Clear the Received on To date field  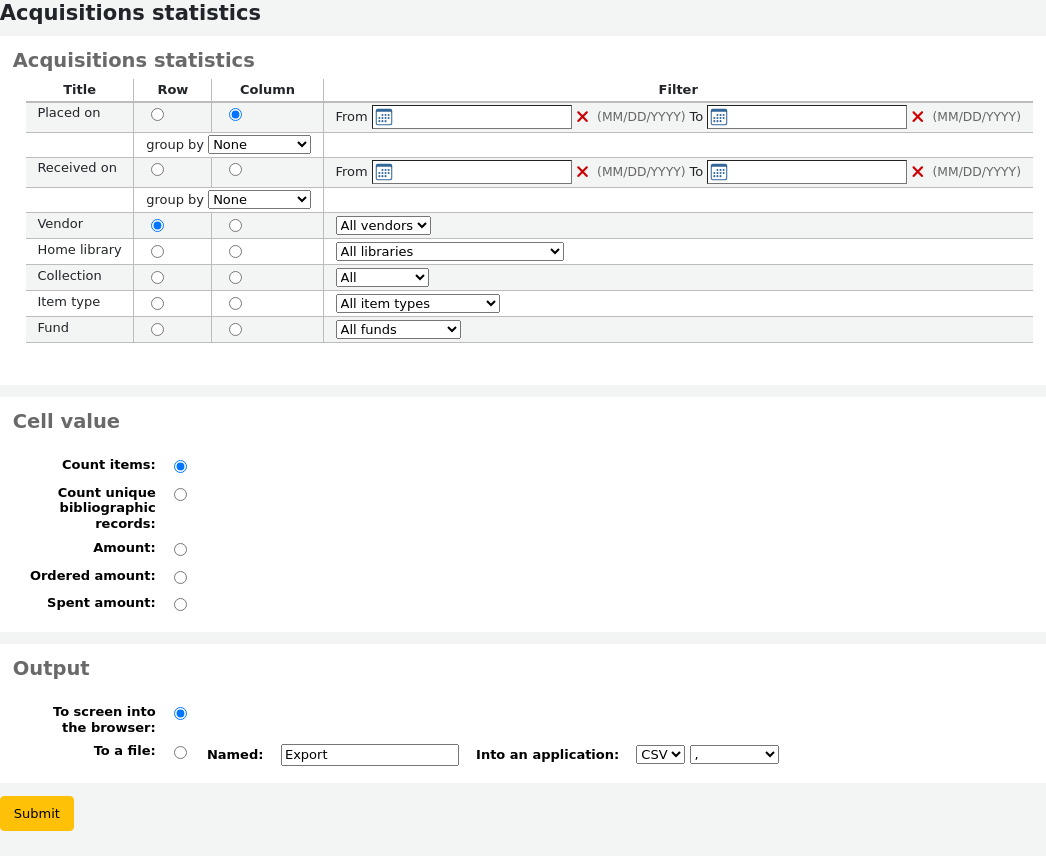[917, 172]
